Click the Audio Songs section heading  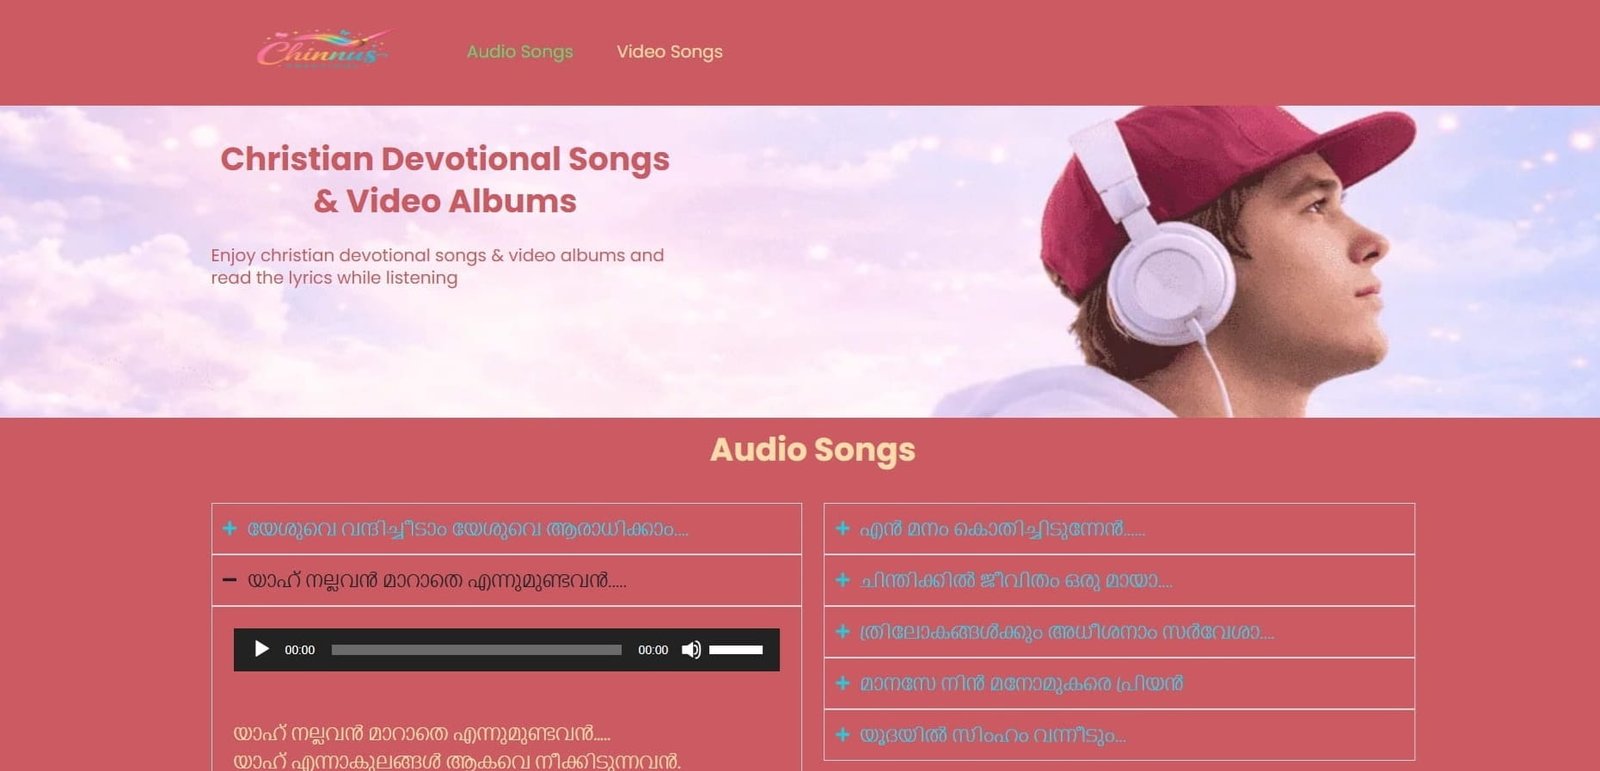[812, 450]
